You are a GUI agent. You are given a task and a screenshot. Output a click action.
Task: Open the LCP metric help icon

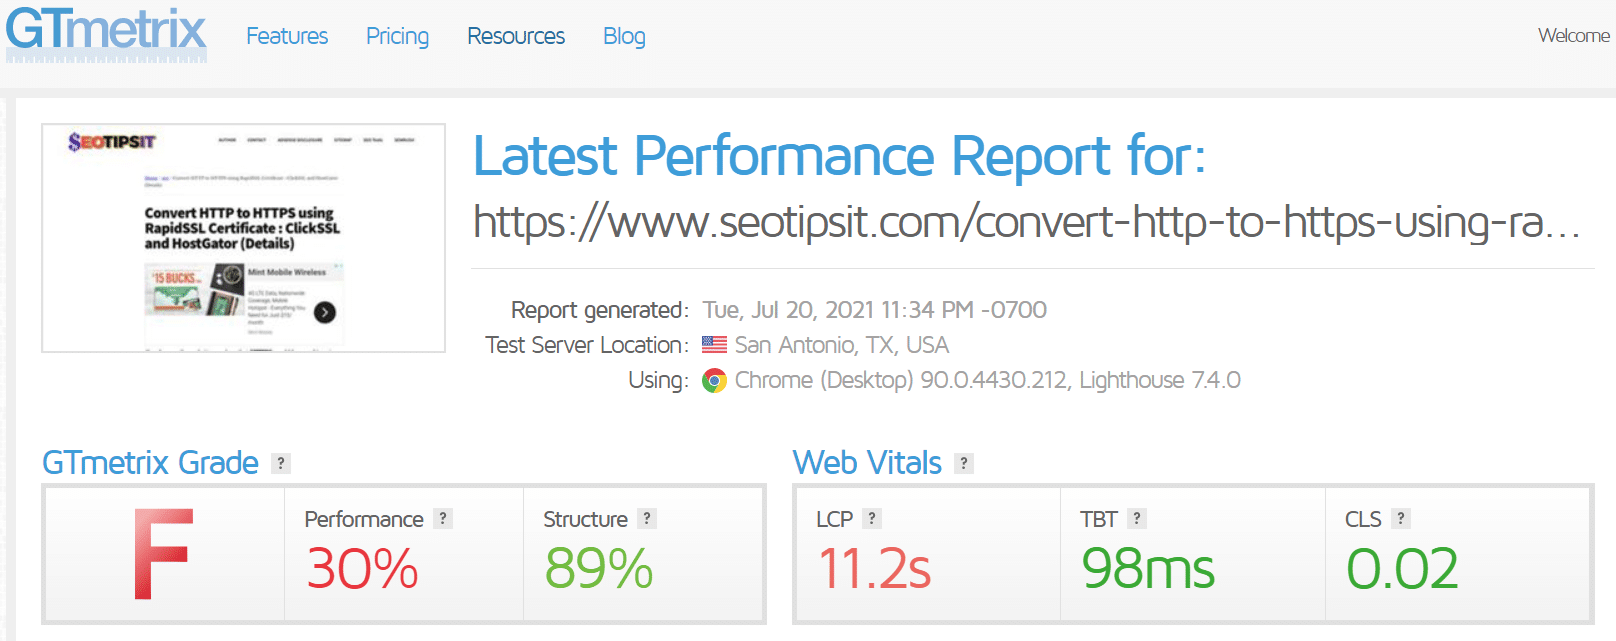coord(875,518)
